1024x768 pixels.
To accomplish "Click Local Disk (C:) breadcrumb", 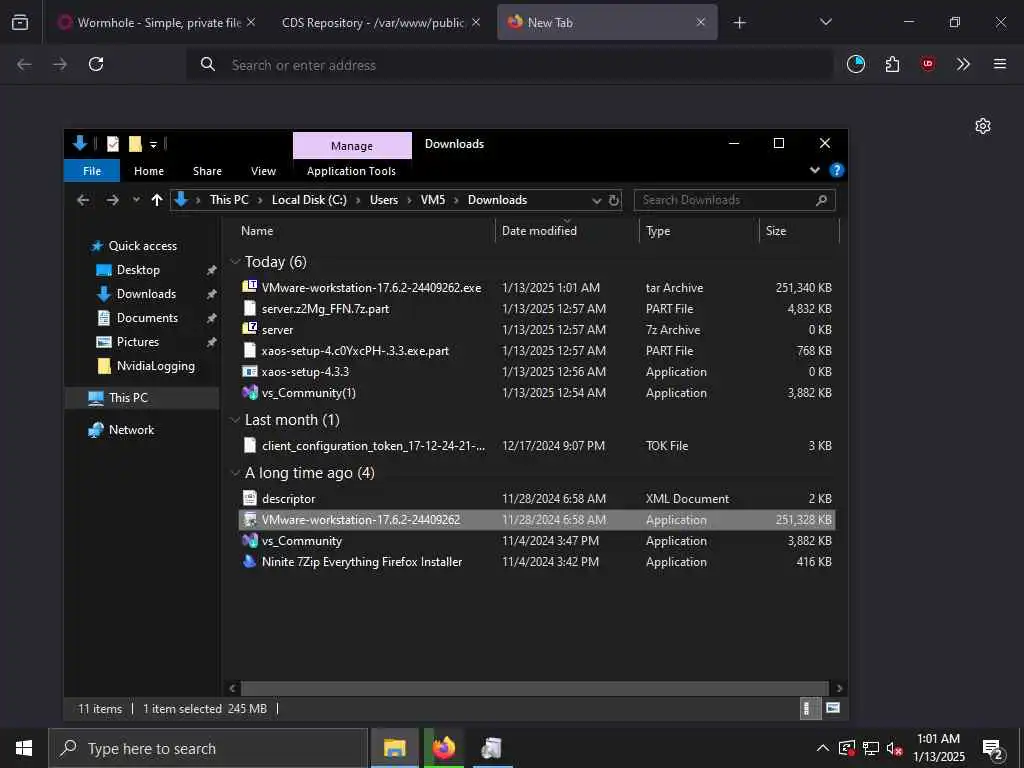I will (x=309, y=200).
